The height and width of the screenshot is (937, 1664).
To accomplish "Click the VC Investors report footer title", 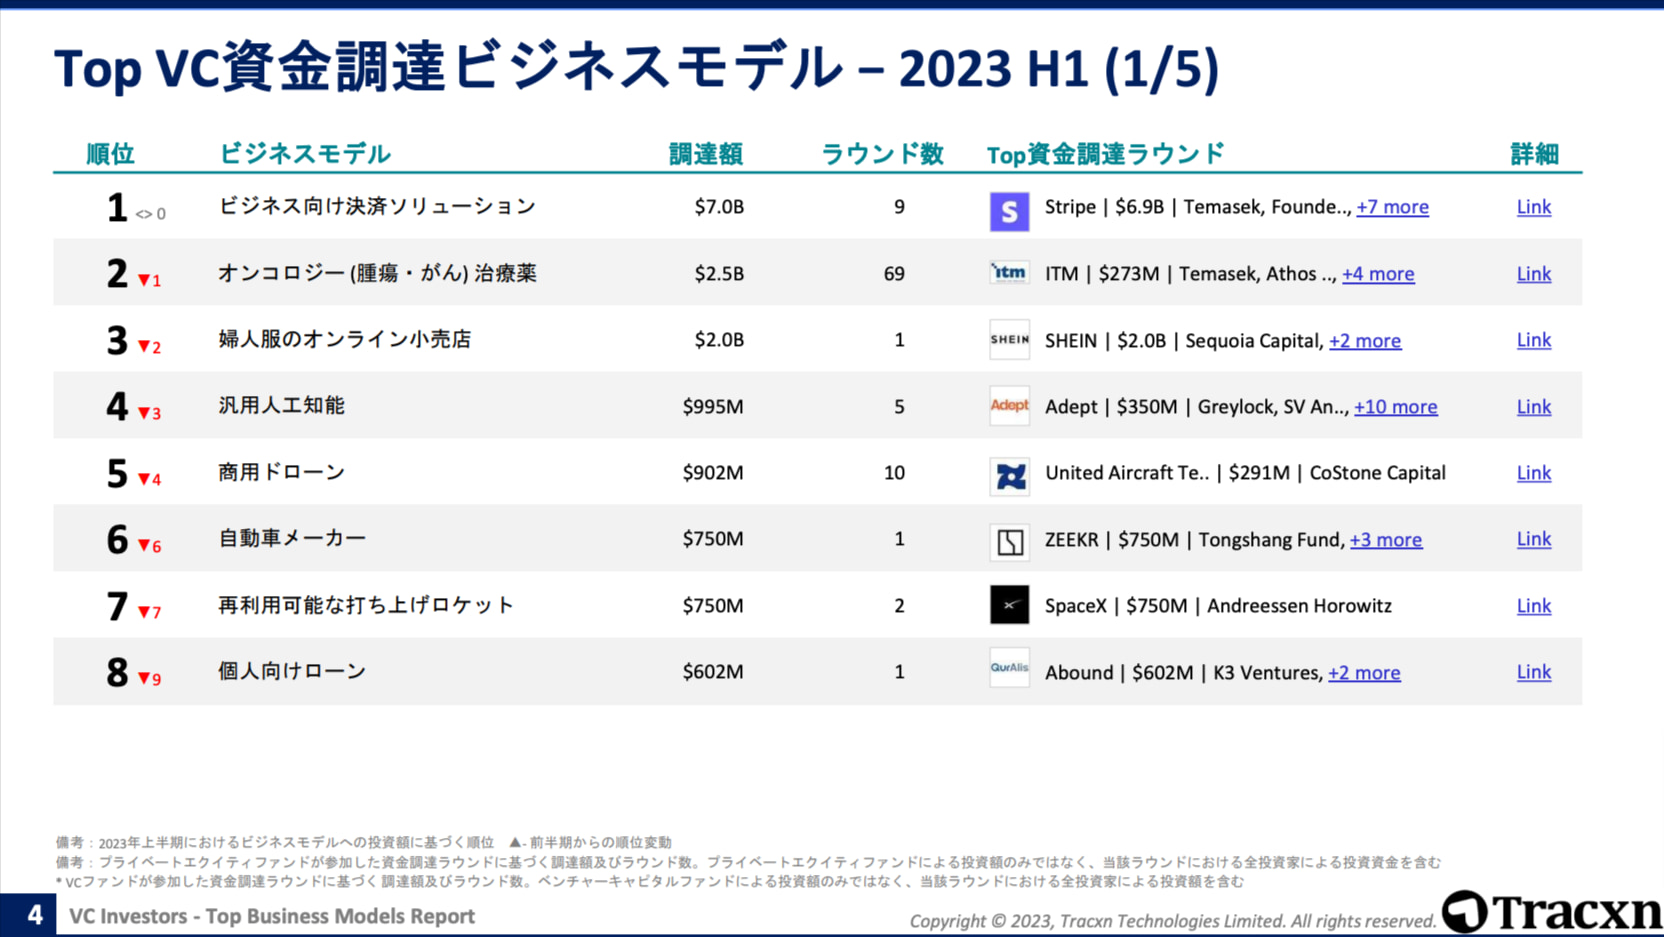I will click(x=272, y=916).
